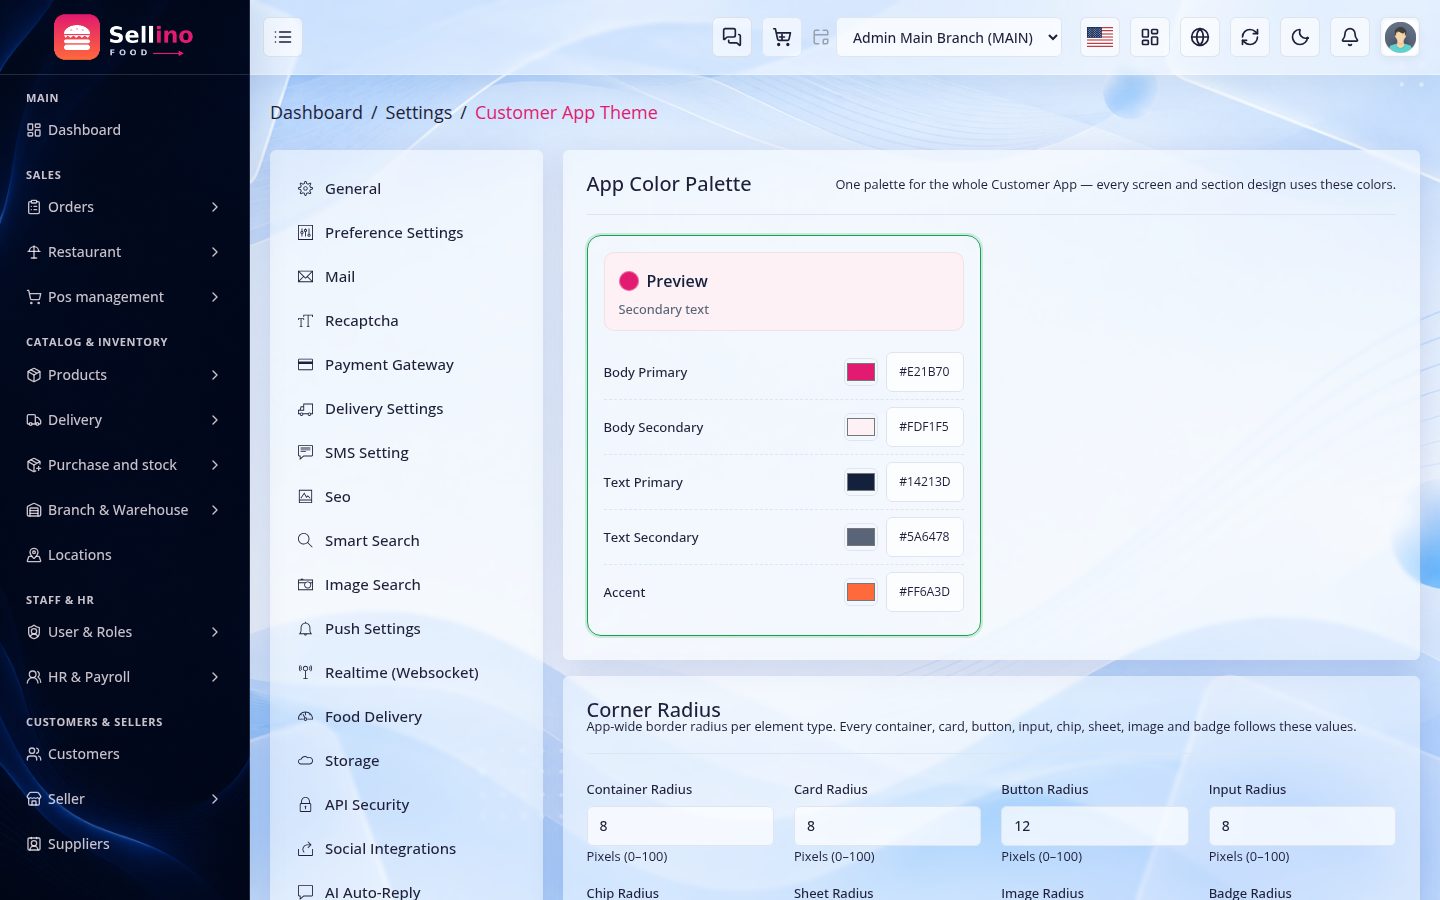The height and width of the screenshot is (900, 1440).
Task: Open the Smart Search settings
Action: [406, 541]
